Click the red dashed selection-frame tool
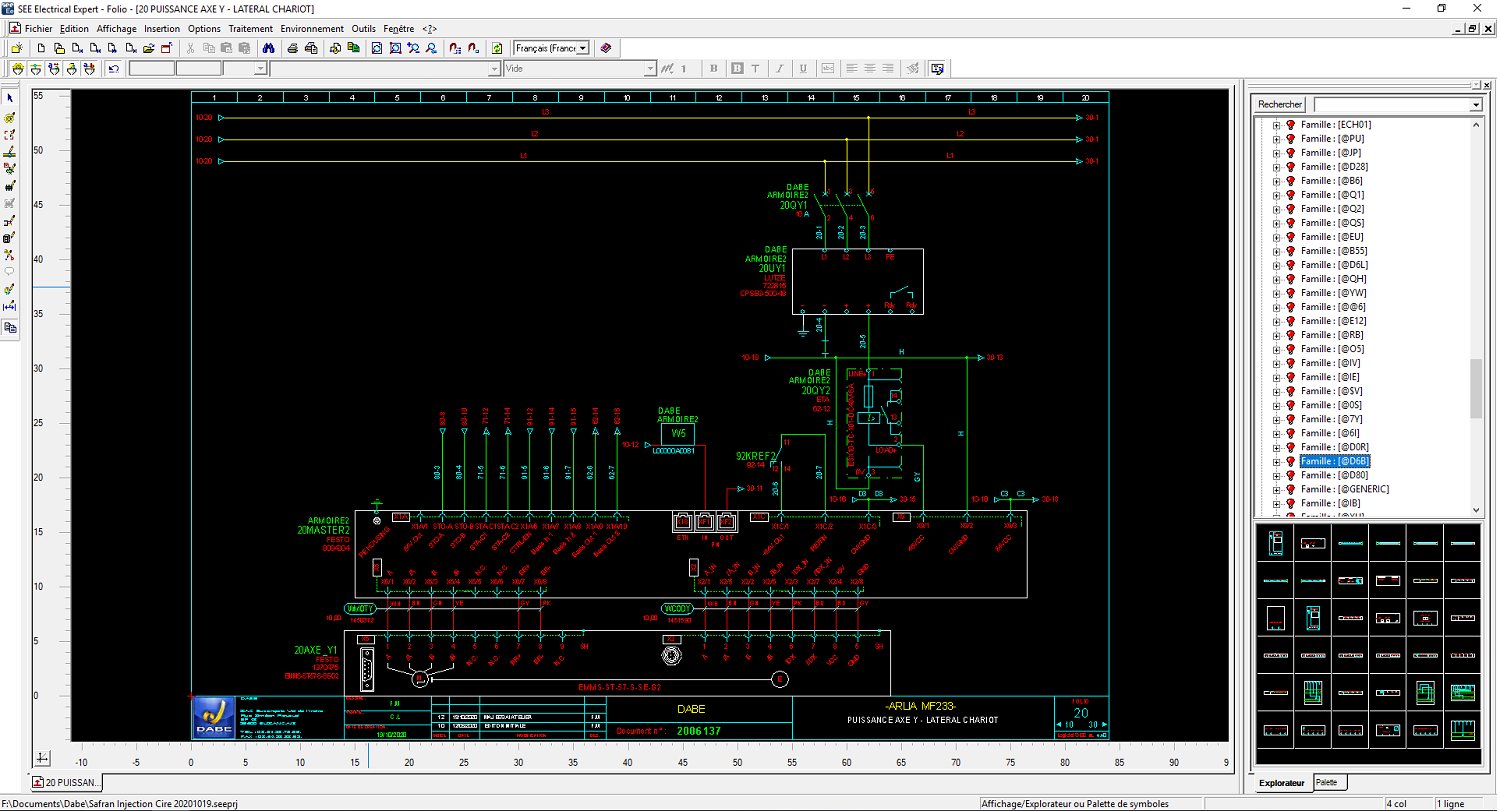The width and height of the screenshot is (1500, 811). 10,135
